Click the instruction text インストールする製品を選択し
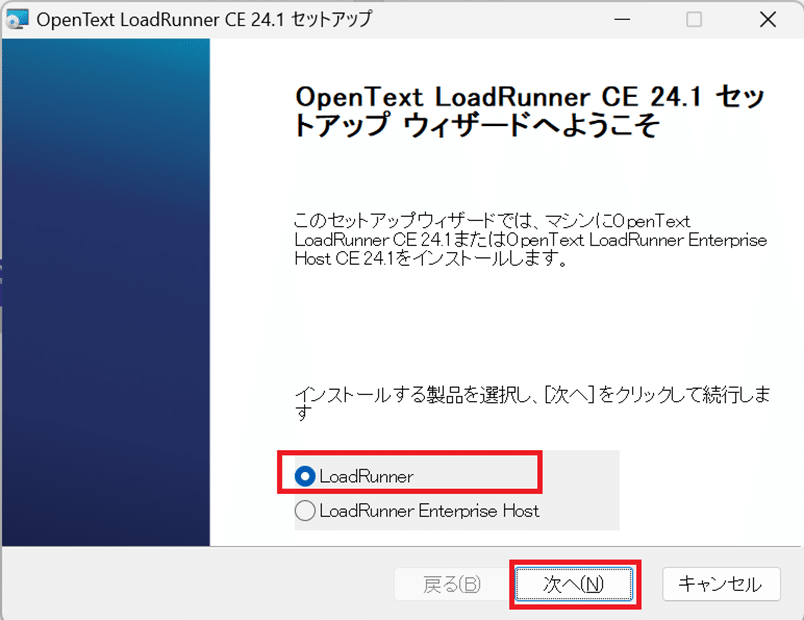Screen dimensions: 804x620 click(532, 403)
